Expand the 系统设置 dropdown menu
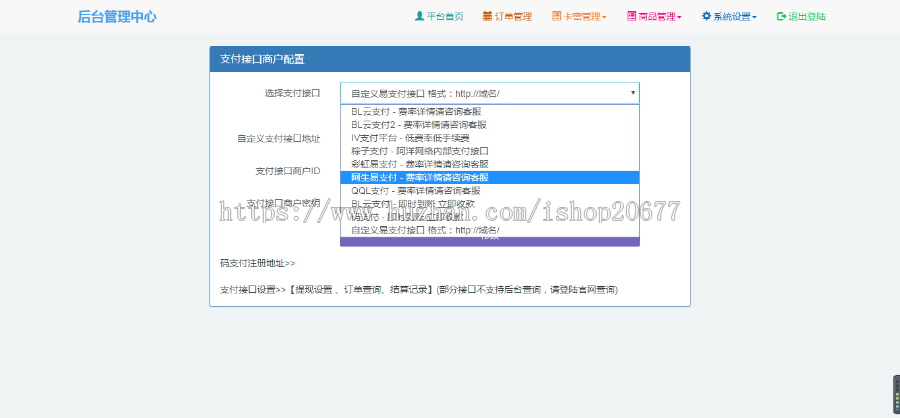The width and height of the screenshot is (900, 418). [x=729, y=17]
